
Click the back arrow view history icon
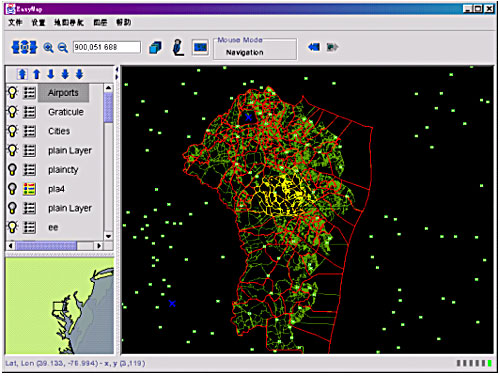[314, 47]
